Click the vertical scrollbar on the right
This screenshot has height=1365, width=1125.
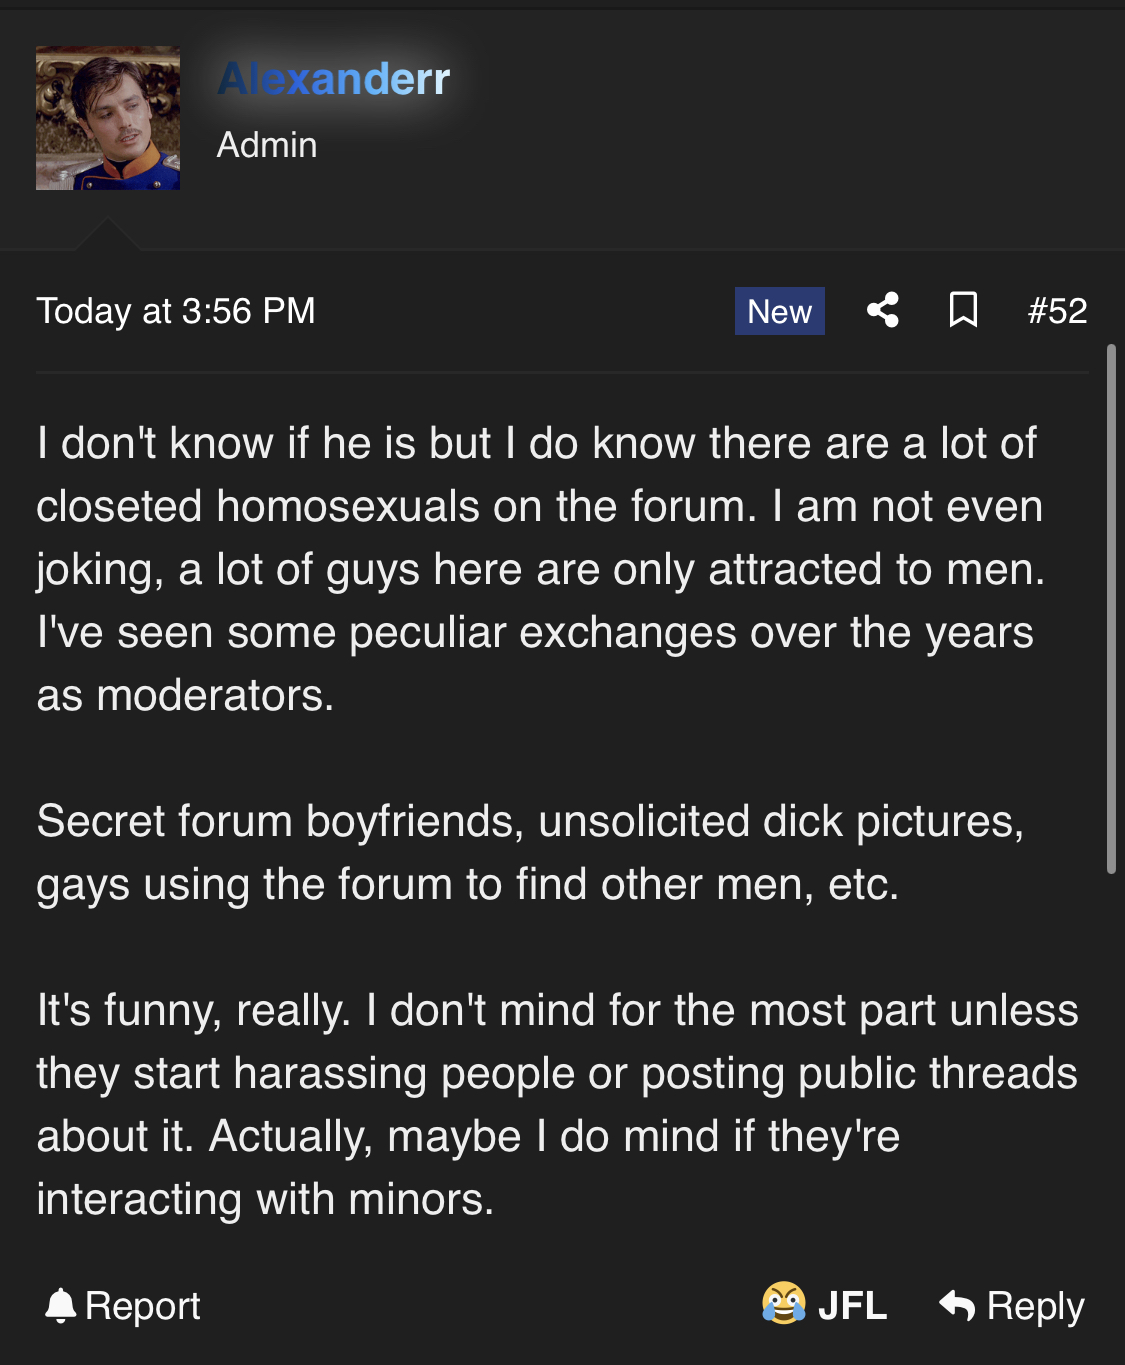click(x=1111, y=610)
